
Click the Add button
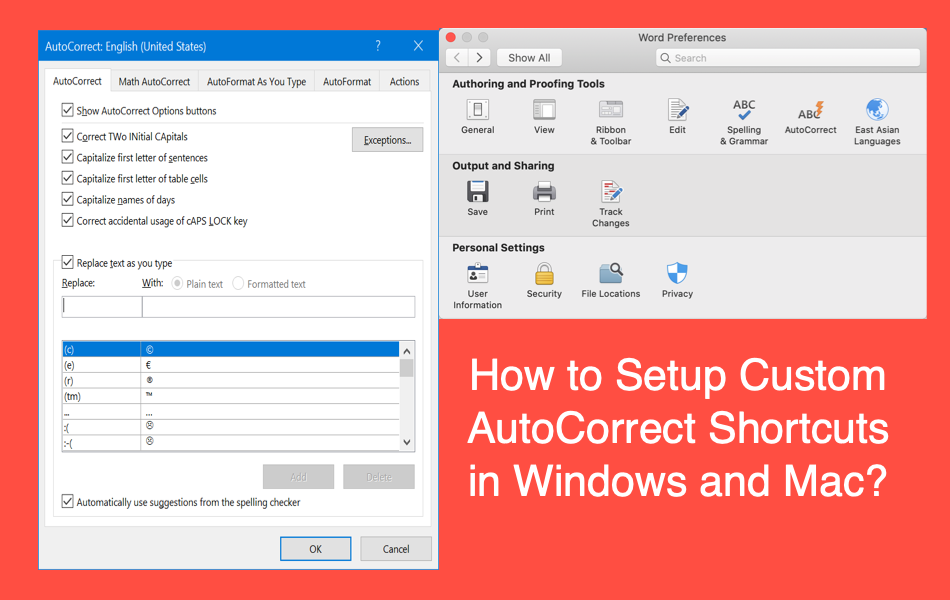pos(298,477)
